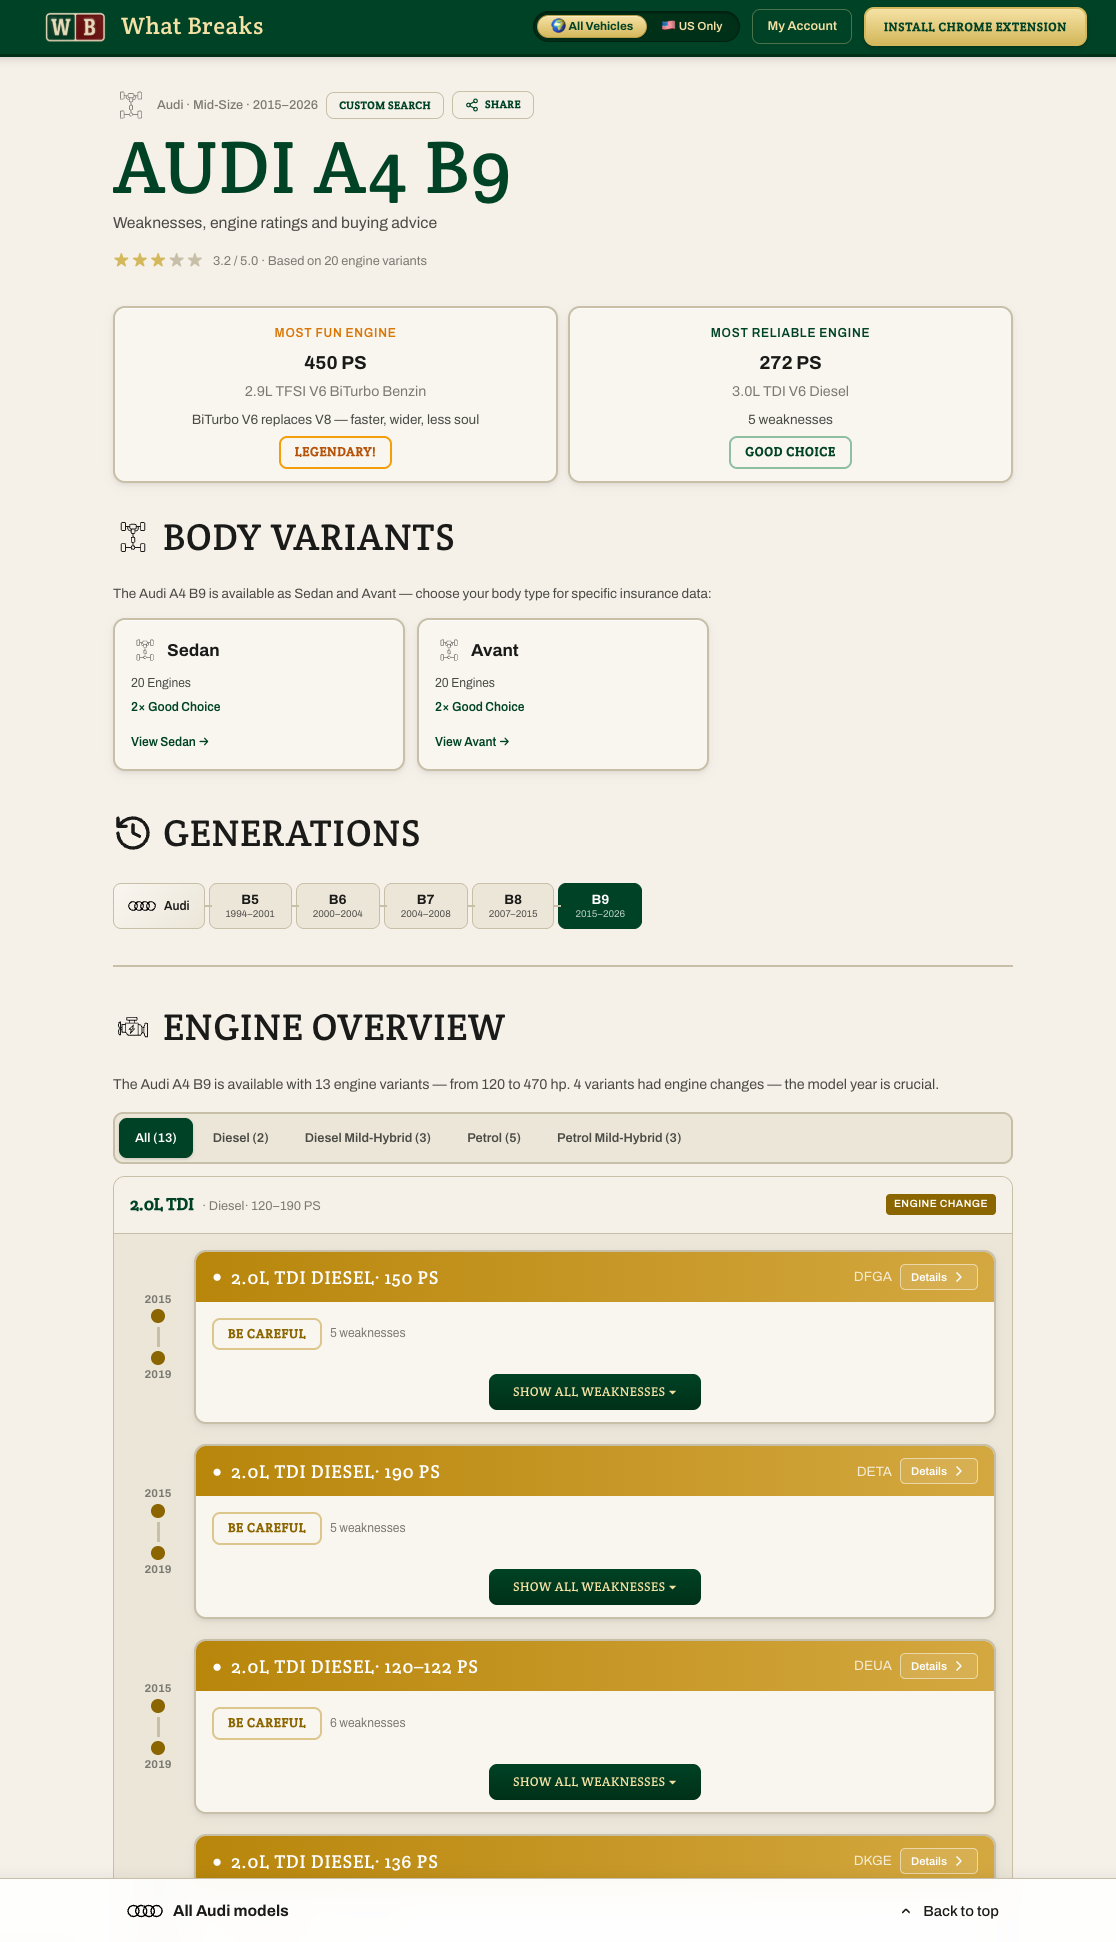
Task: Select the Petrol (5) tab
Action: pos(493,1138)
